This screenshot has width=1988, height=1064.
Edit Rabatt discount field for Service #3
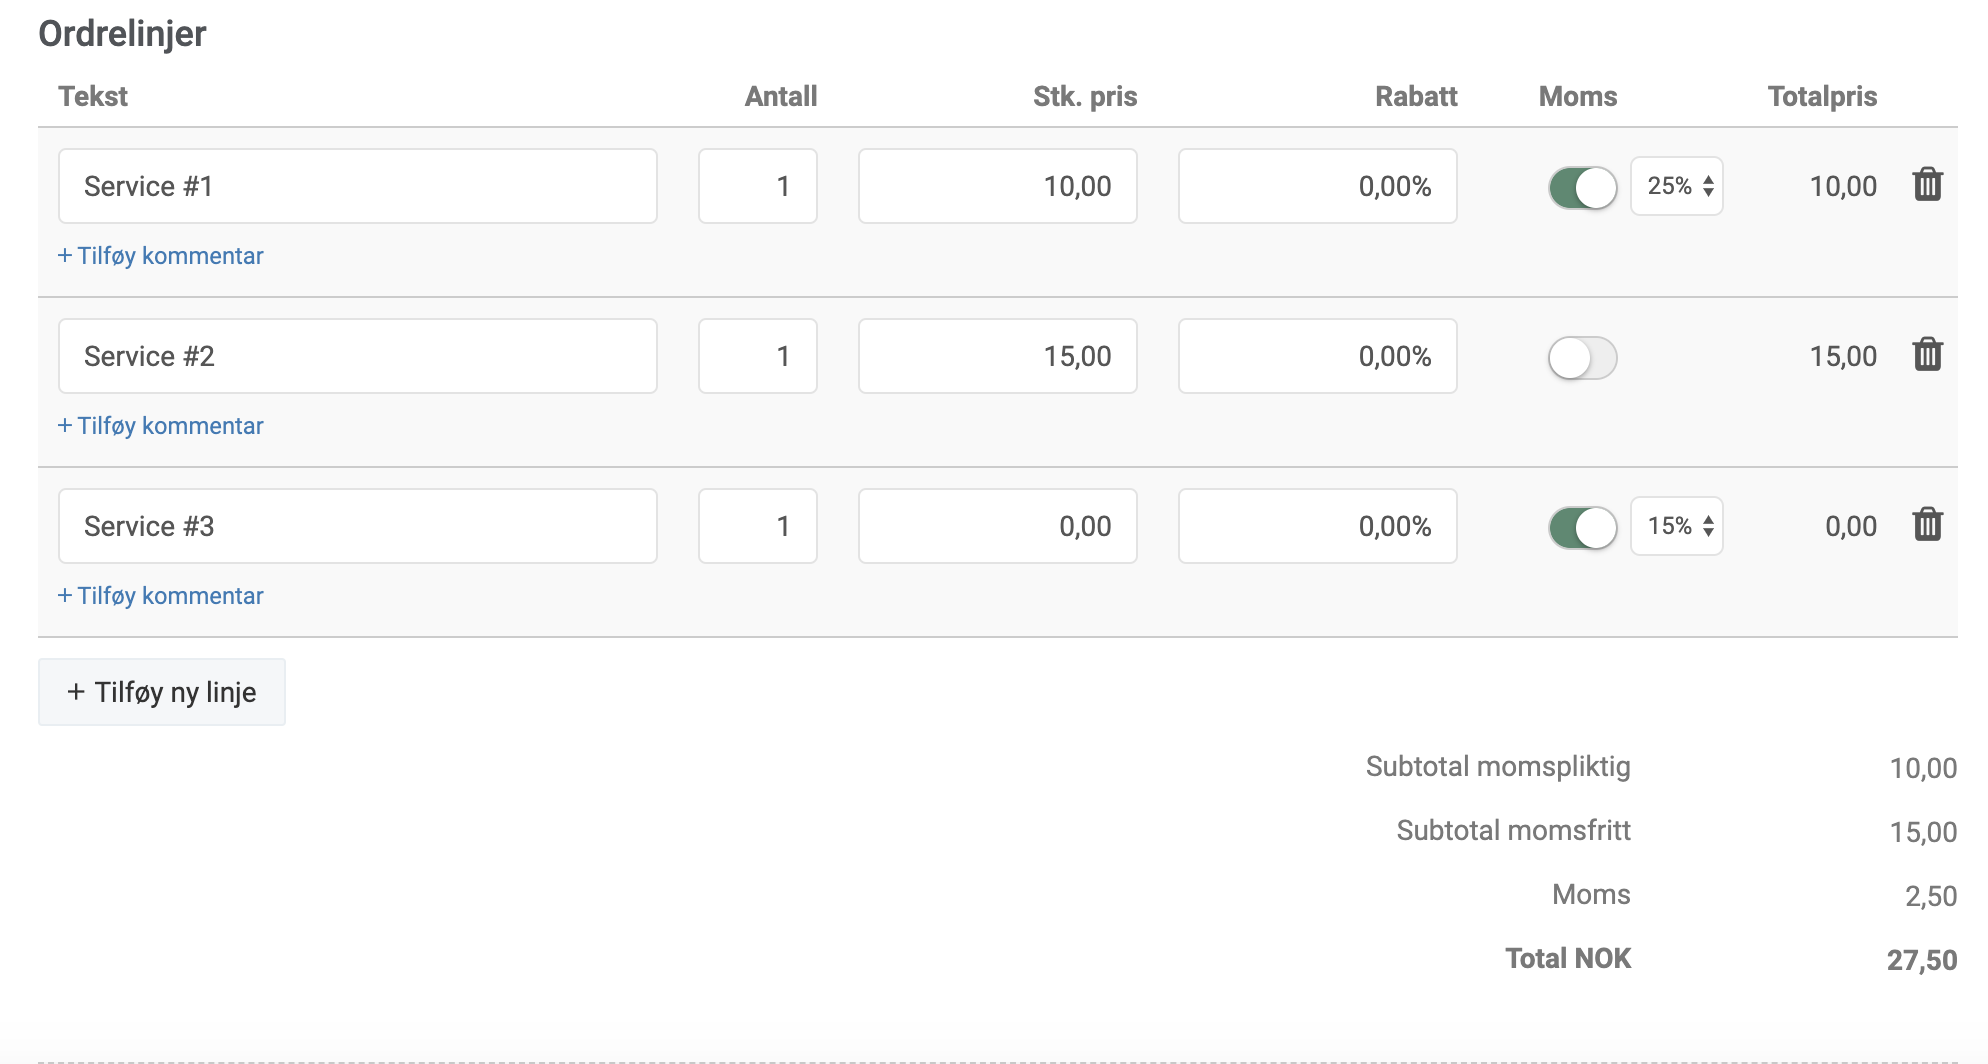point(1318,526)
